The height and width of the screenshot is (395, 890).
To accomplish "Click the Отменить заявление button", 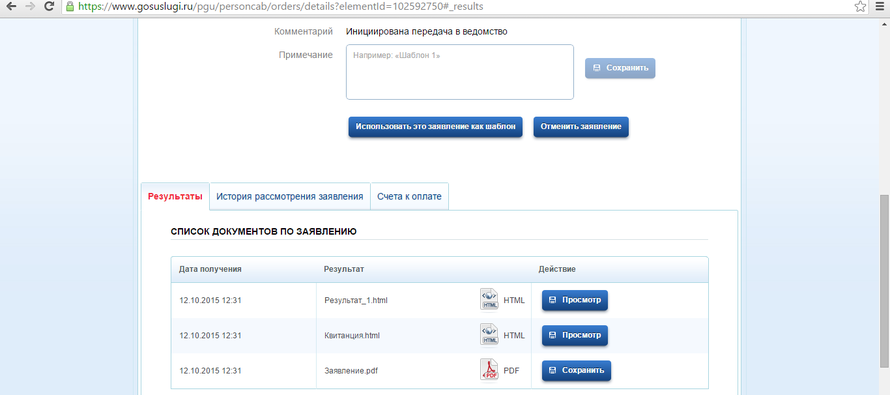I will click(581, 127).
